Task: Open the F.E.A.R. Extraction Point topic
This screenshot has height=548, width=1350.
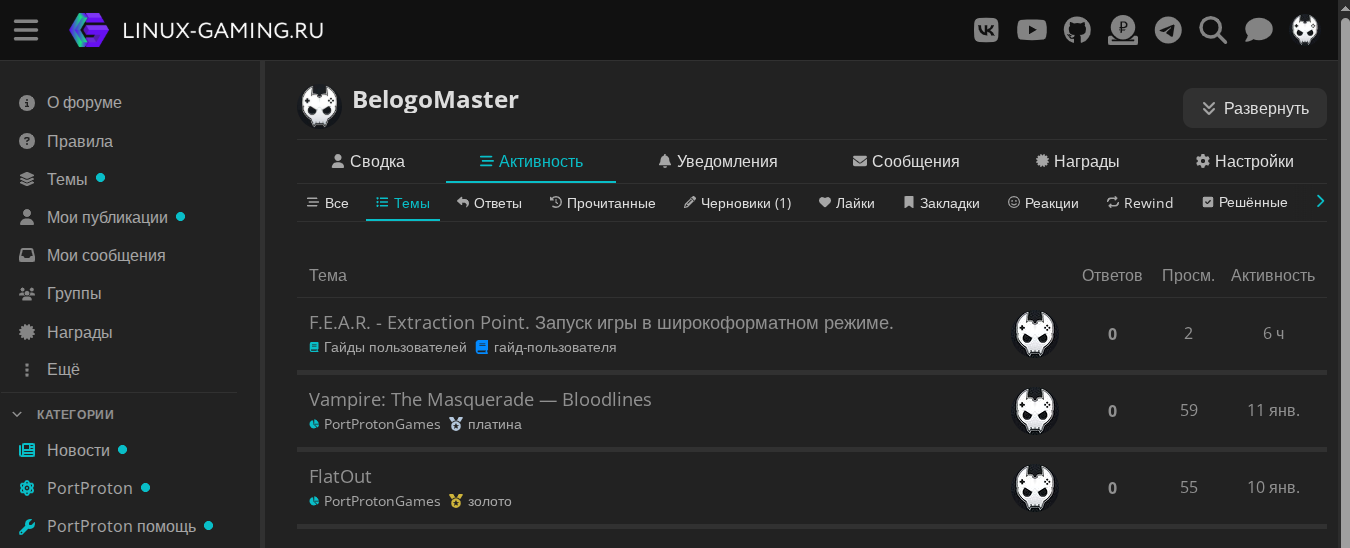Action: (600, 323)
